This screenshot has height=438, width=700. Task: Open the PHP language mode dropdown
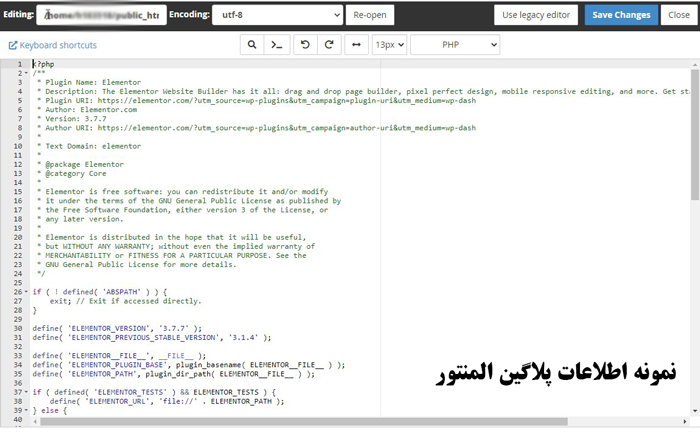coord(455,45)
